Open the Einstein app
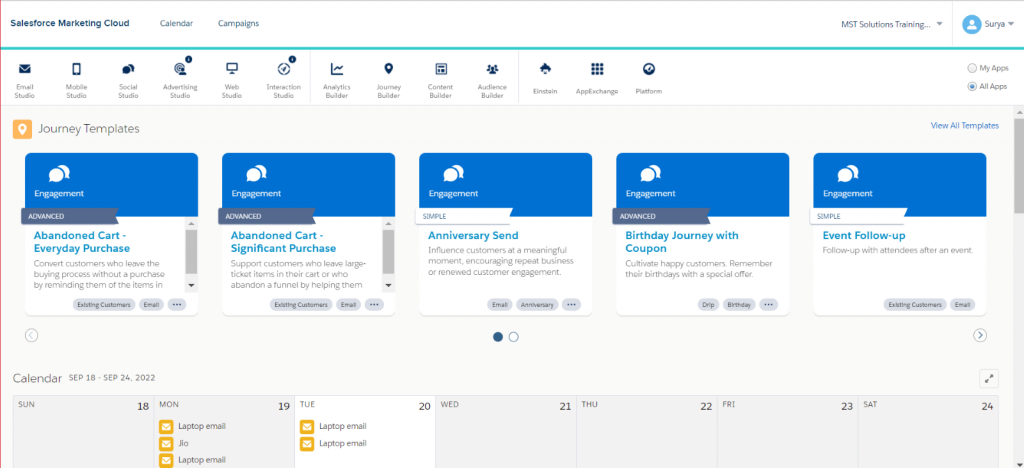Viewport: 1024px width, 468px height. click(x=545, y=78)
